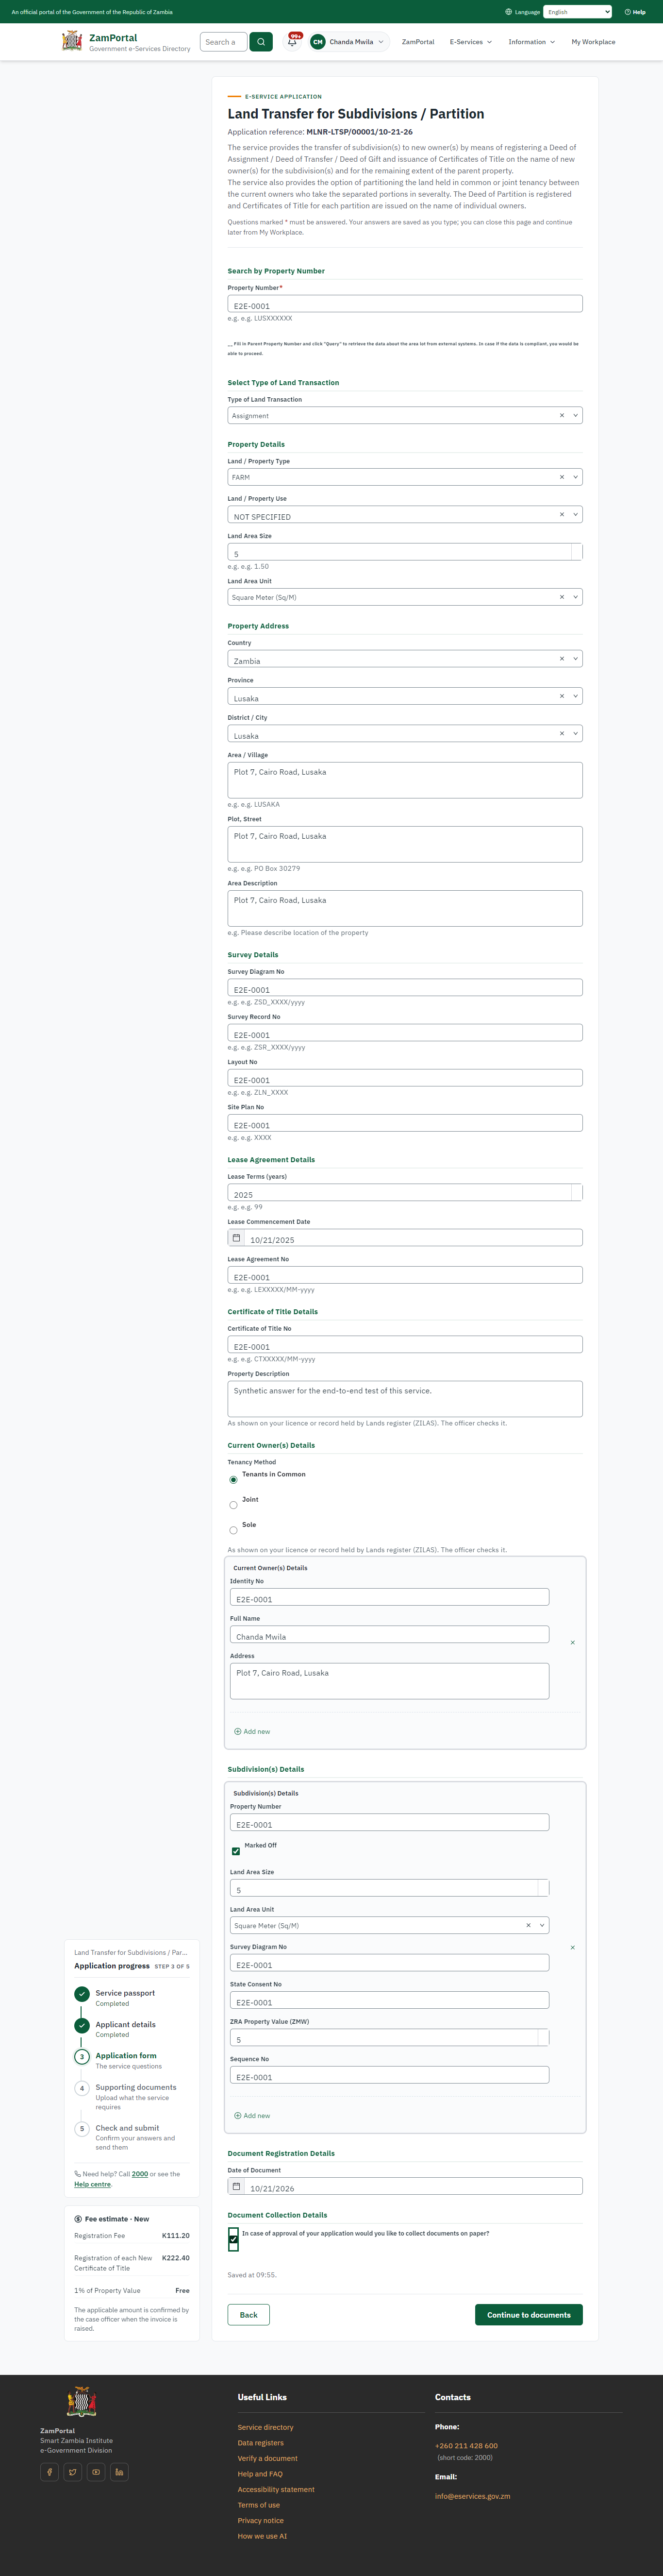This screenshot has height=2576, width=663.
Task: Open Type of Land Transaction dropdown arrow
Action: (575, 415)
